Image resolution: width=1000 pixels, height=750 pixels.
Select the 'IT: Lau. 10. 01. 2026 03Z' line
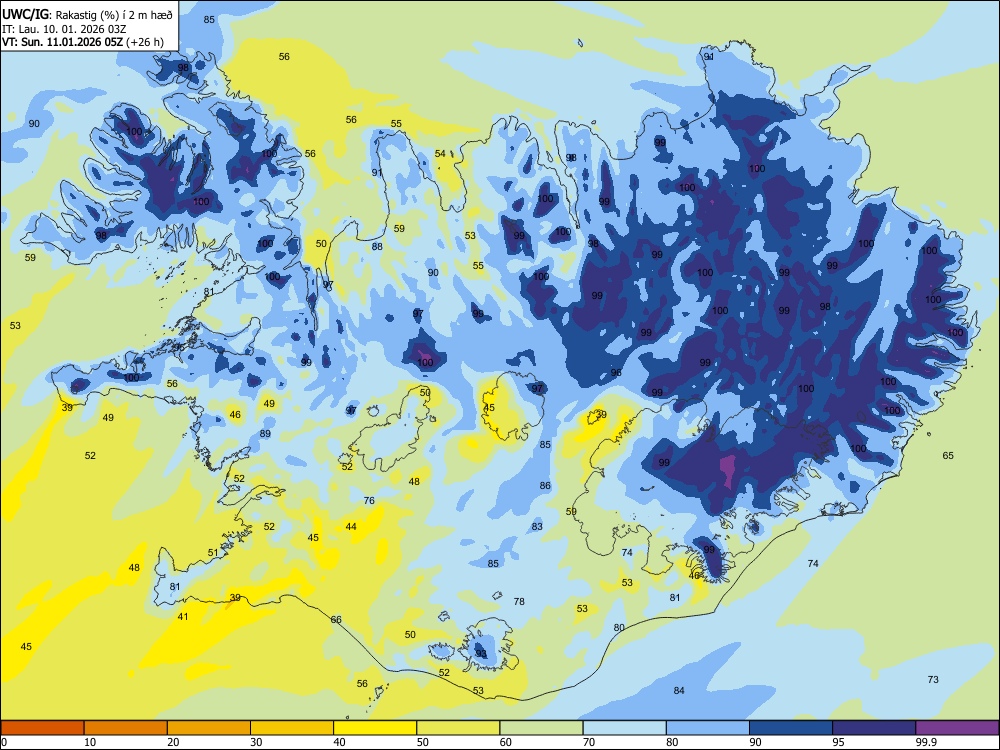pyautogui.click(x=64, y=29)
